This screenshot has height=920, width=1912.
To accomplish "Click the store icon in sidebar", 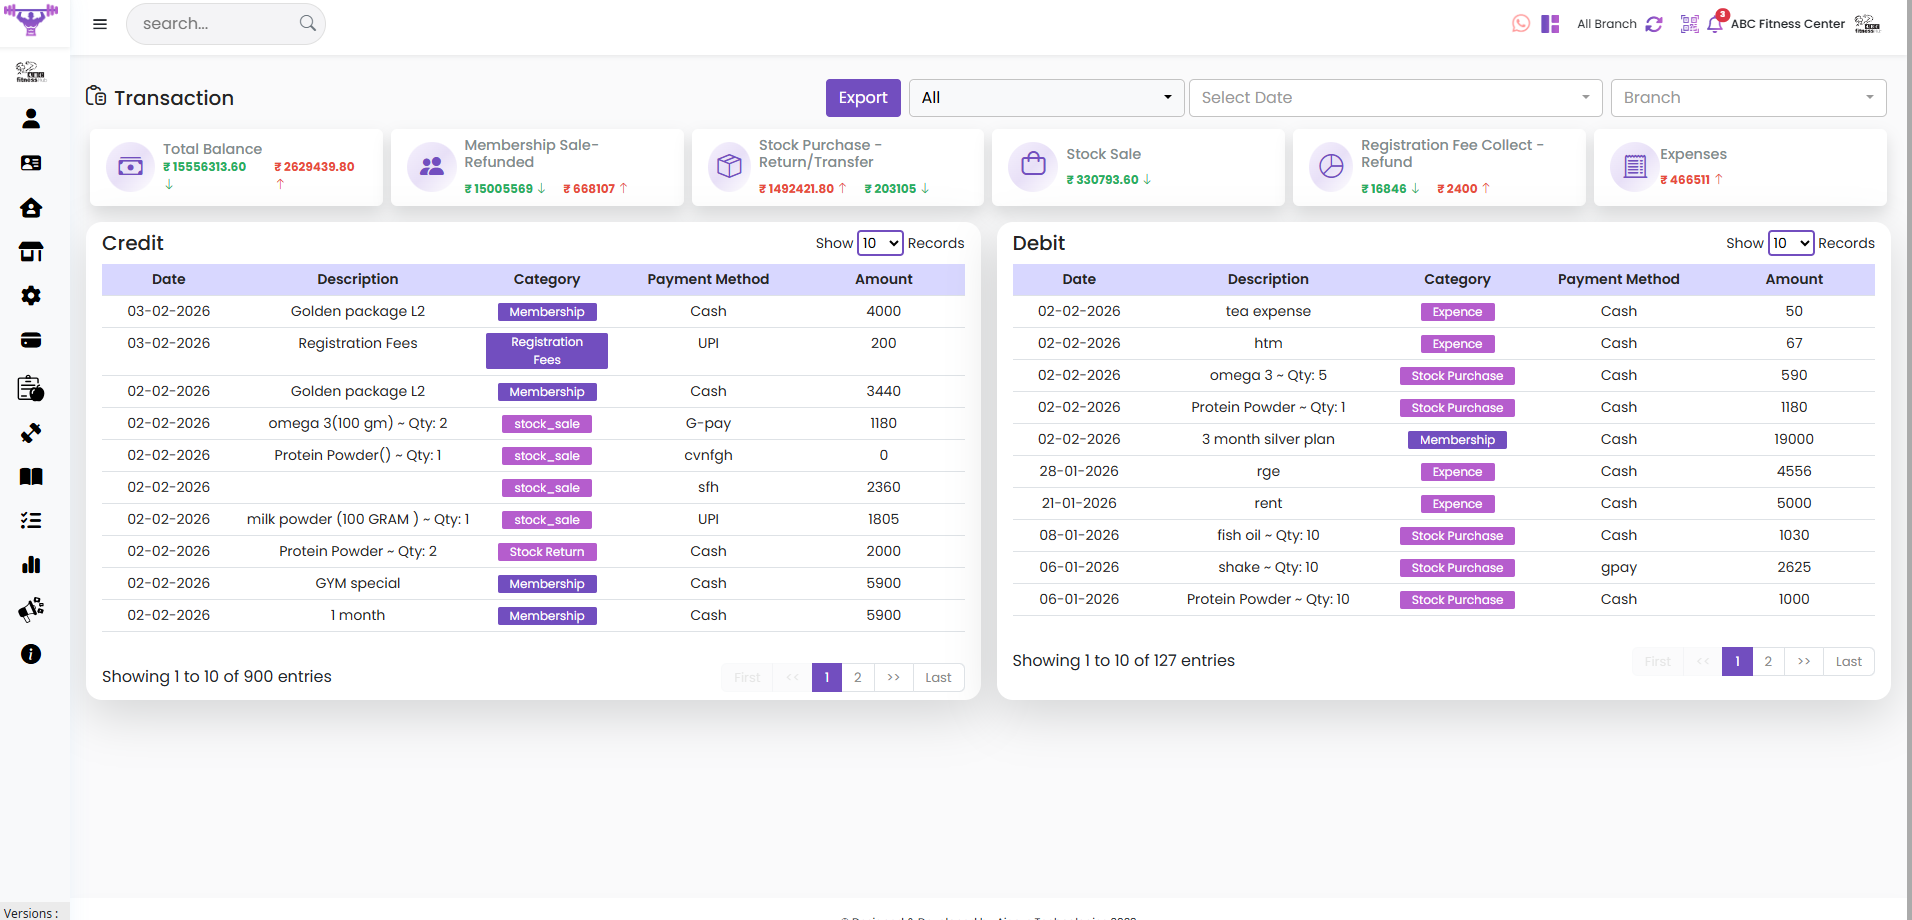I will click(x=31, y=252).
